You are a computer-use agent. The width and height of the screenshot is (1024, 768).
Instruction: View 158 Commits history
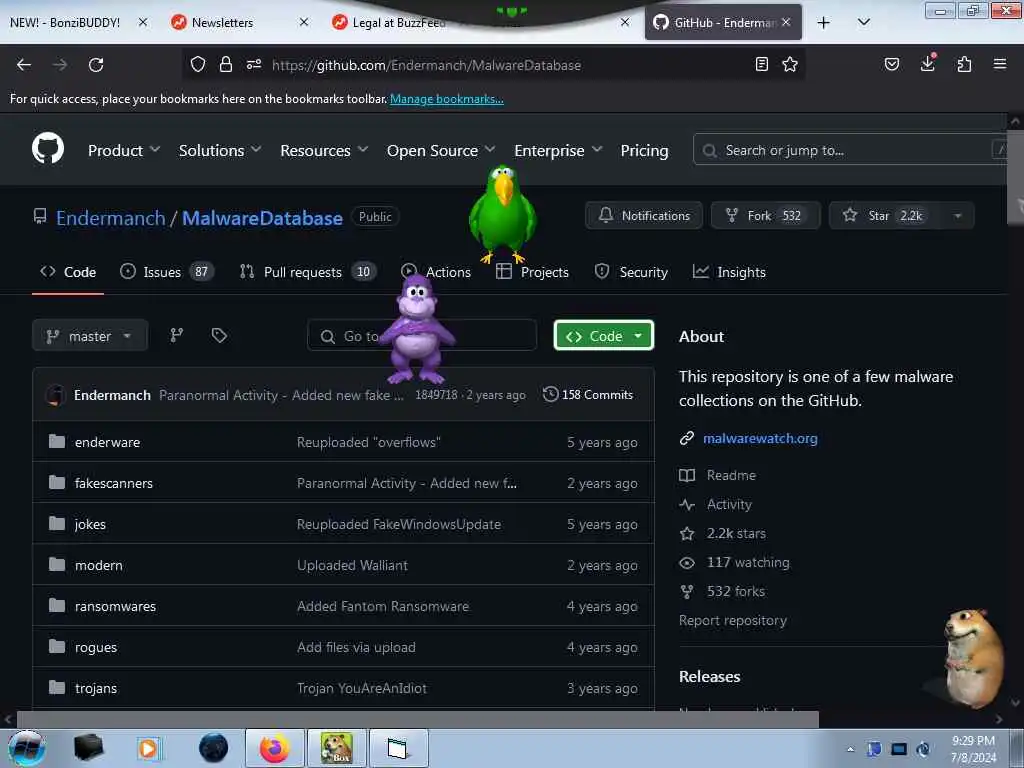pyautogui.click(x=588, y=394)
